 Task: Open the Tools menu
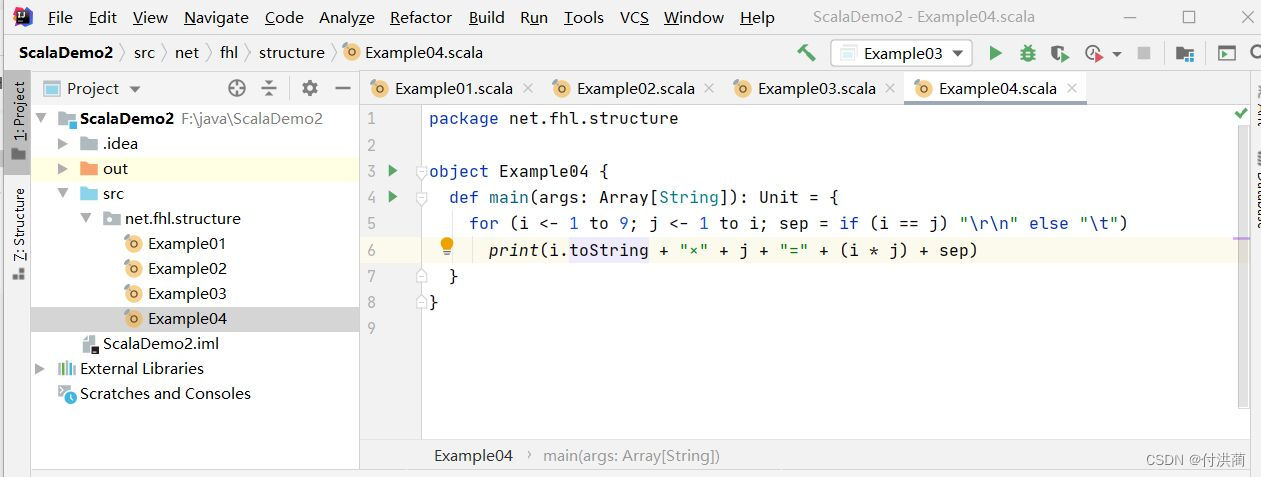coord(583,17)
